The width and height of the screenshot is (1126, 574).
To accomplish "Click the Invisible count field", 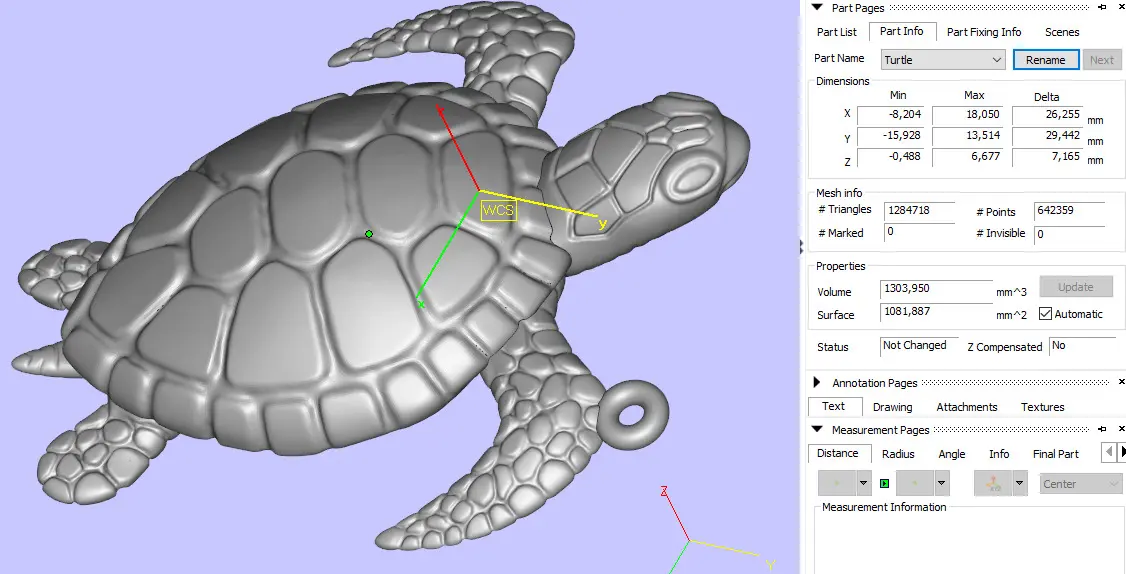I will (x=1069, y=234).
